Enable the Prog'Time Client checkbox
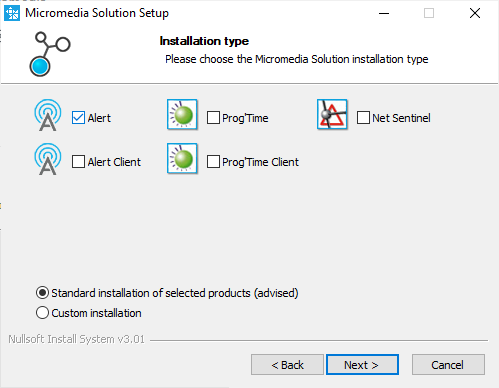Viewport: 499px width, 388px height. click(213, 162)
